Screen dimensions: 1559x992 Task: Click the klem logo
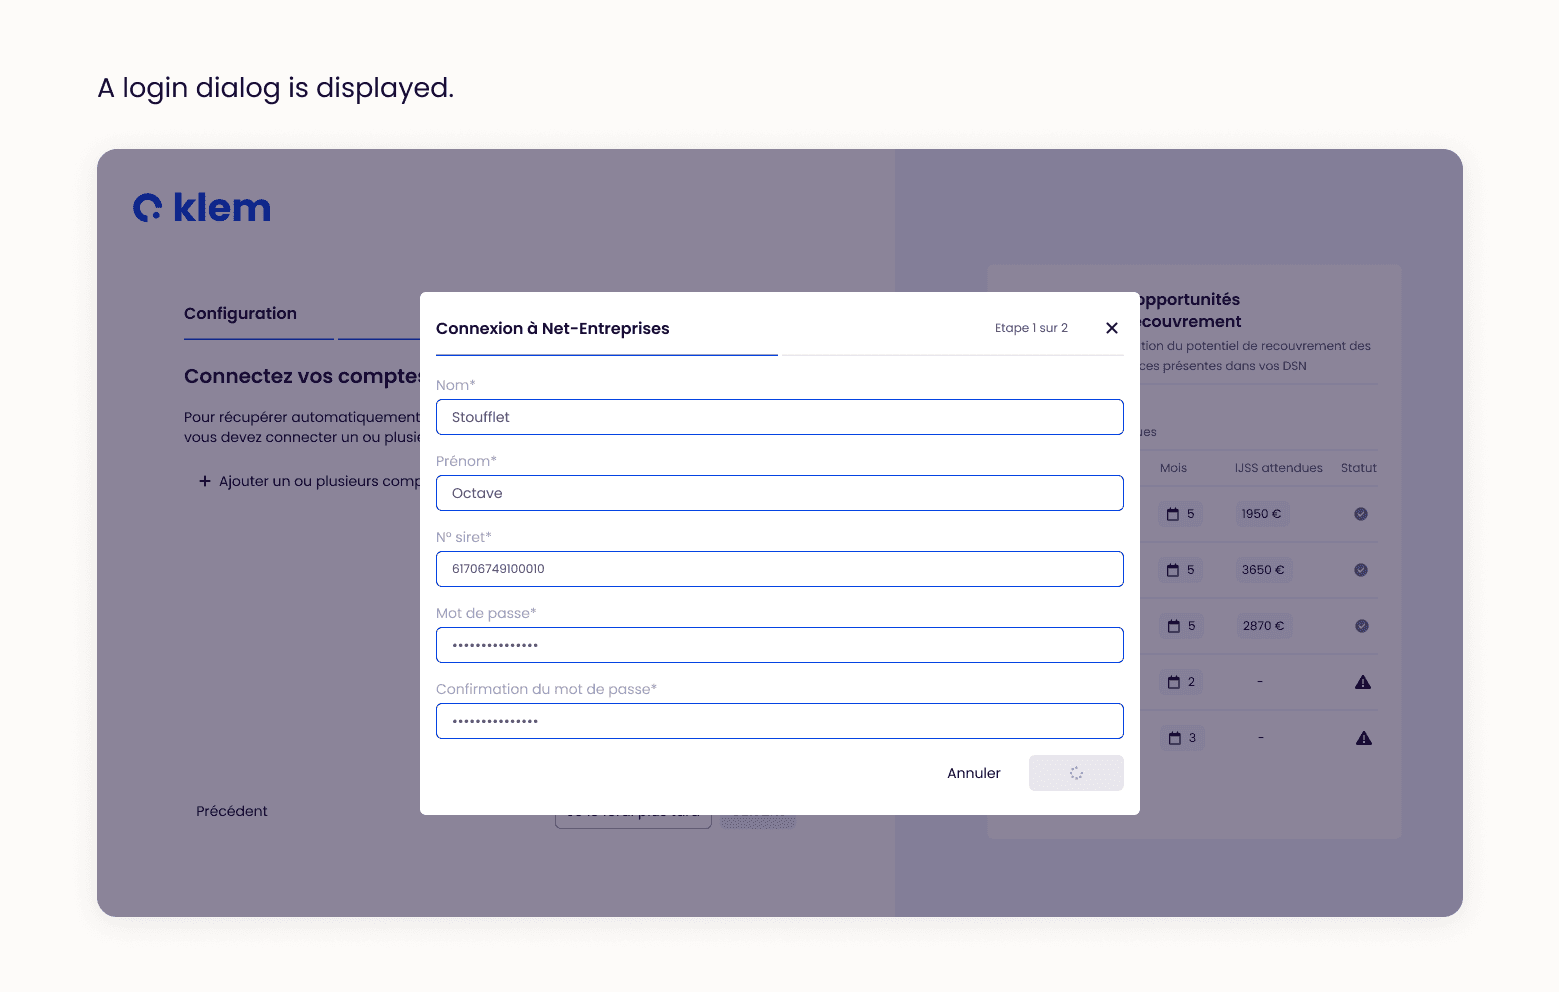pyautogui.click(x=202, y=207)
